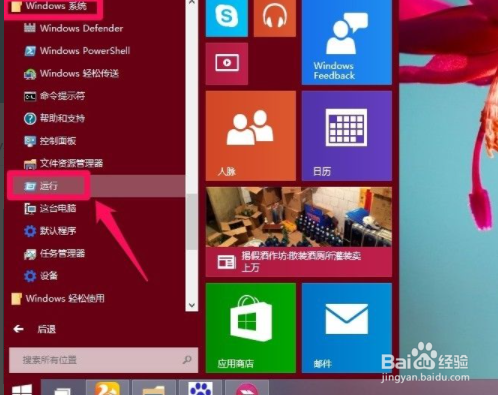The height and width of the screenshot is (395, 498).
Task: Click the help question mark icon
Action: (x=30, y=118)
